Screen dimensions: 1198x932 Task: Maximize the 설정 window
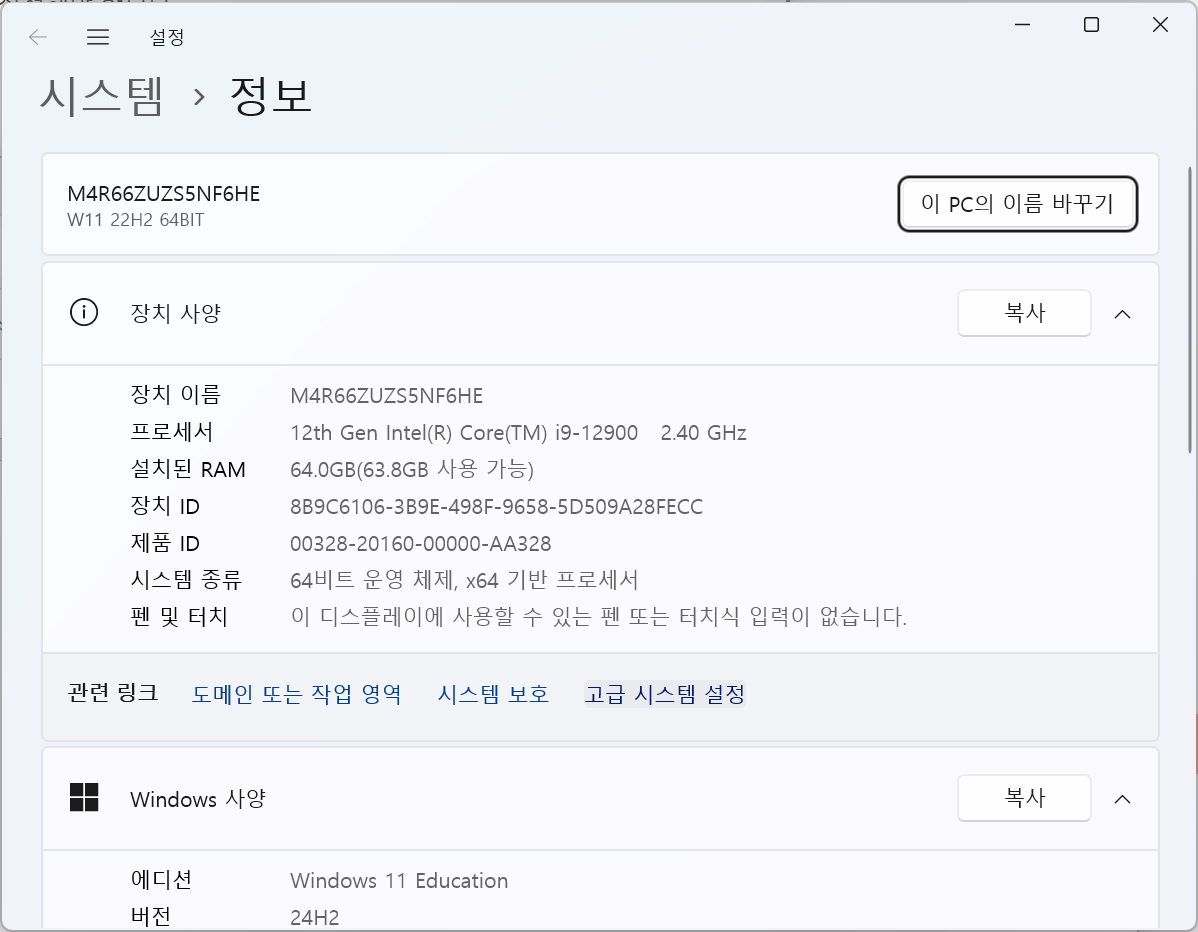point(1091,24)
